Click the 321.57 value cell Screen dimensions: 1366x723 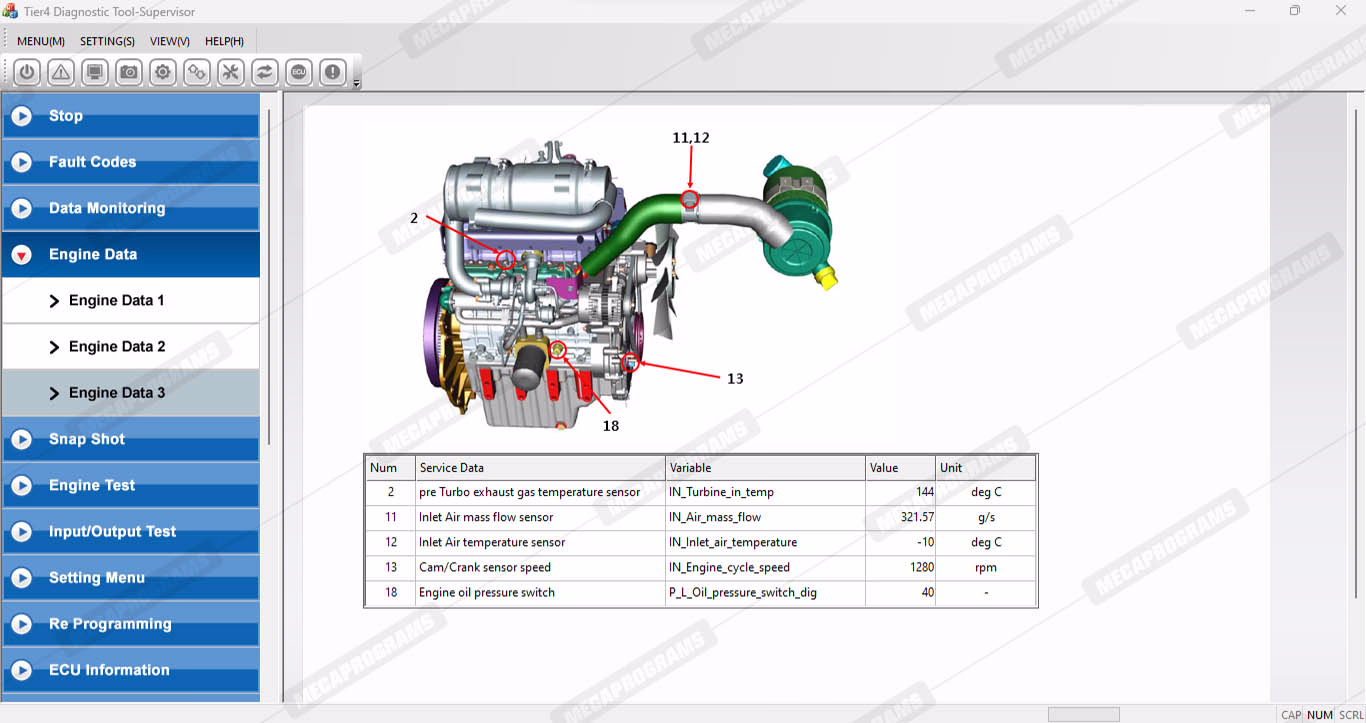(900, 517)
